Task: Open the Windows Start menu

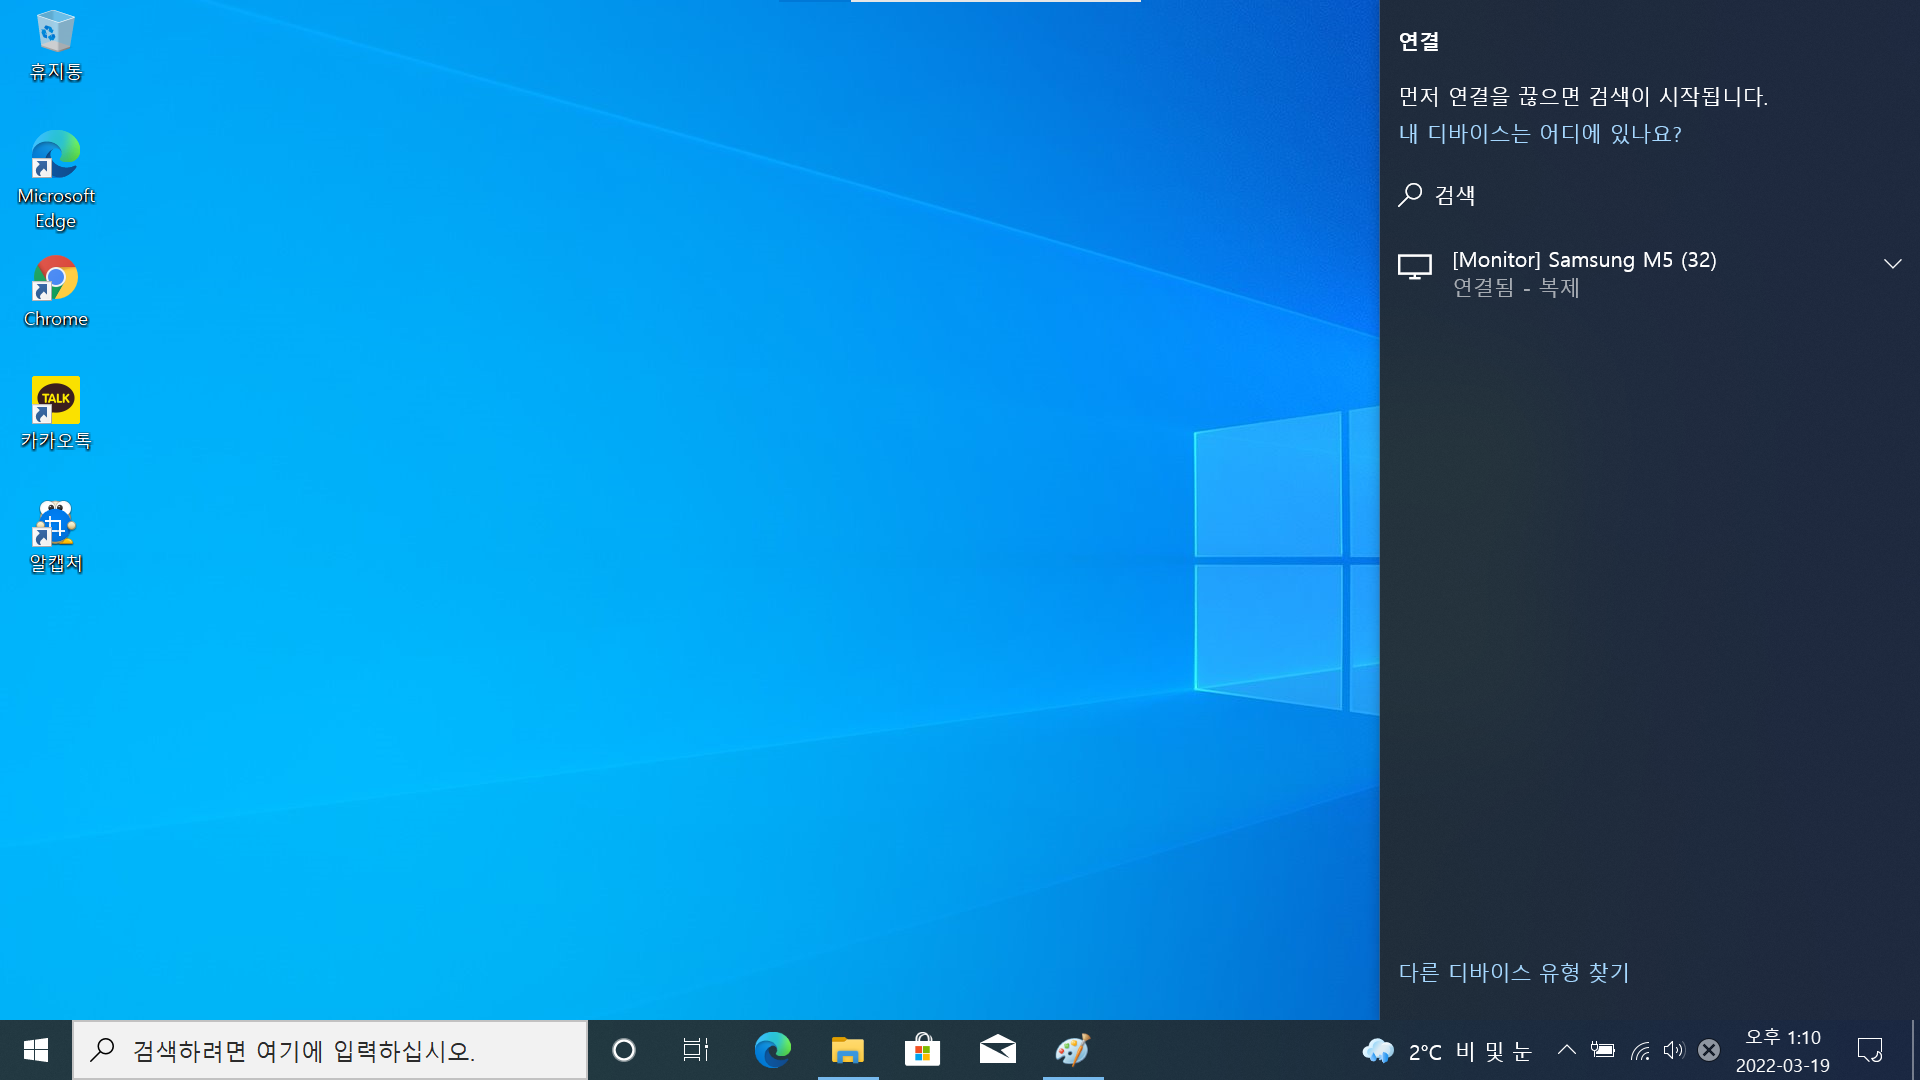Action: click(36, 1050)
